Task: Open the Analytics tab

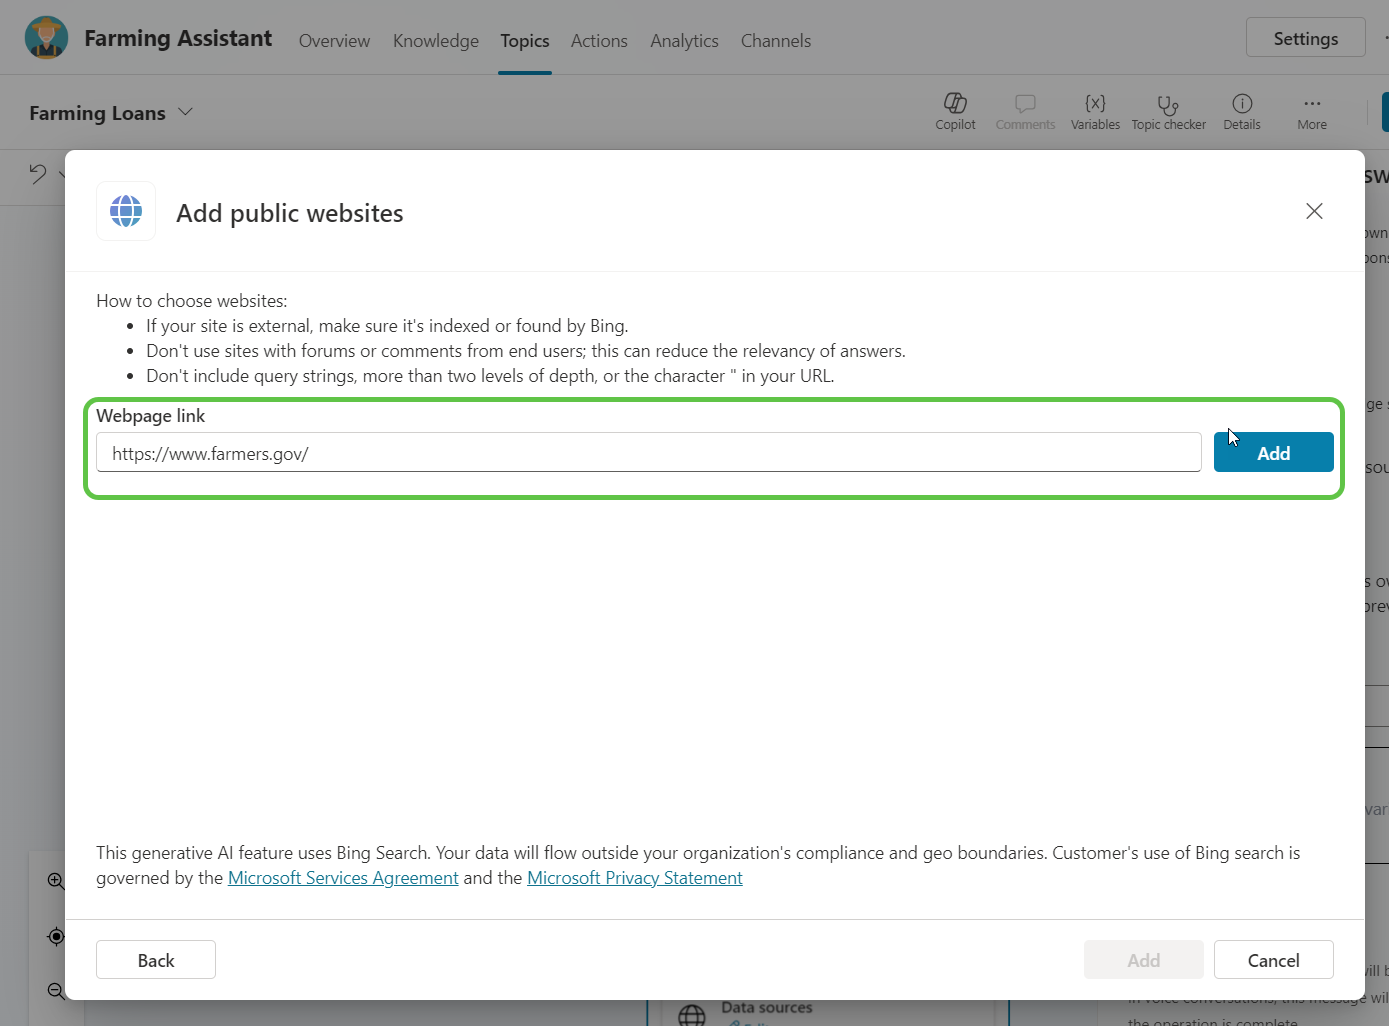Action: (x=684, y=41)
